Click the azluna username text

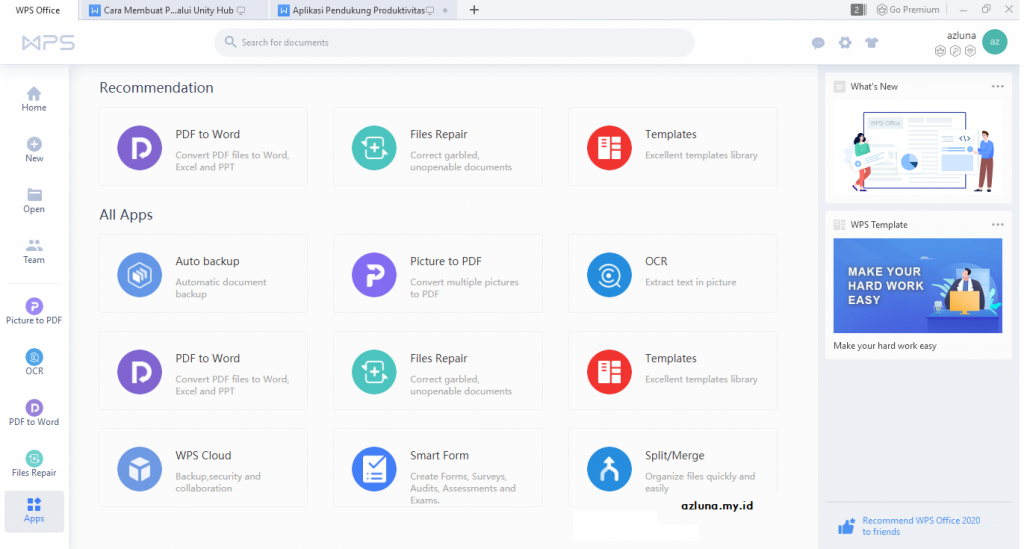[x=961, y=35]
